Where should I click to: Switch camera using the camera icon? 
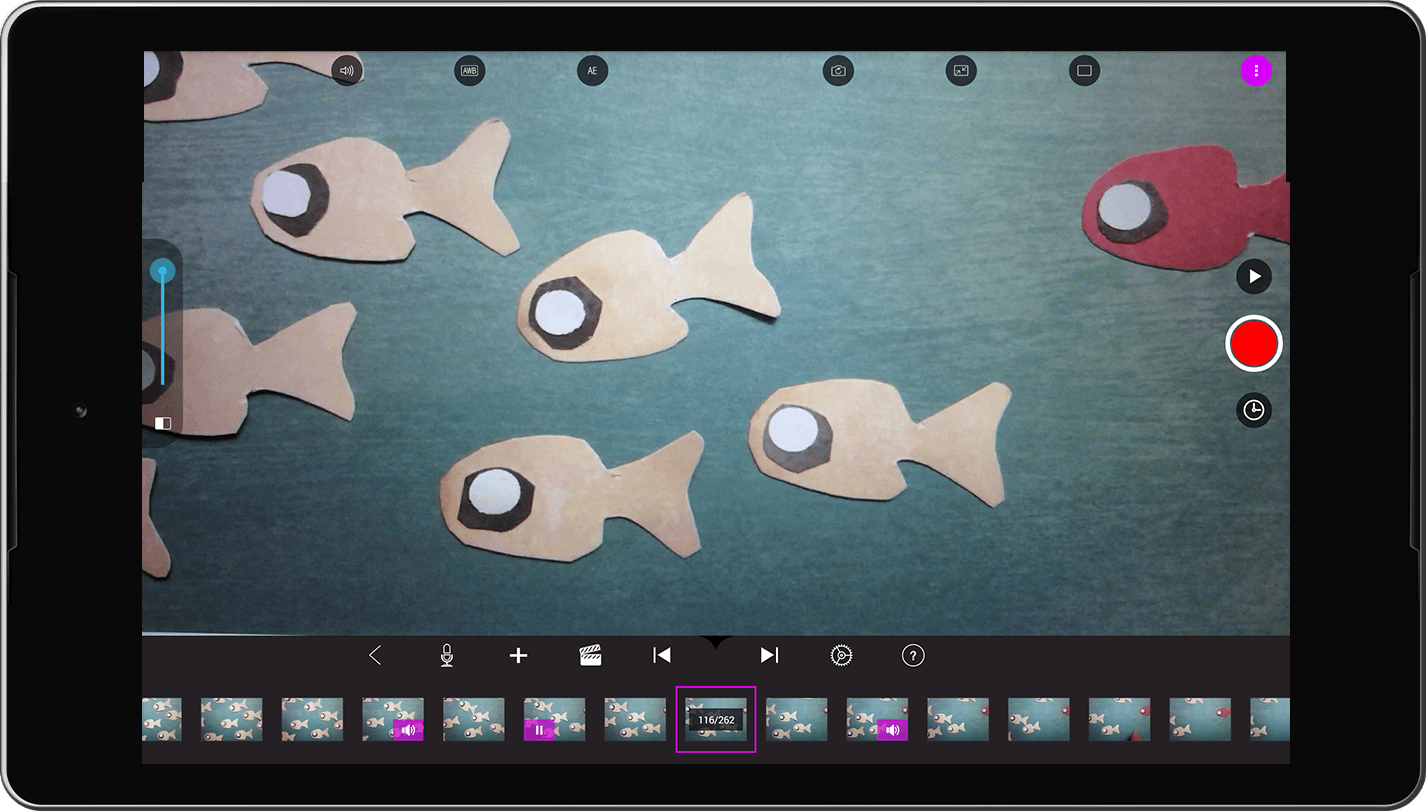pyautogui.click(x=838, y=71)
